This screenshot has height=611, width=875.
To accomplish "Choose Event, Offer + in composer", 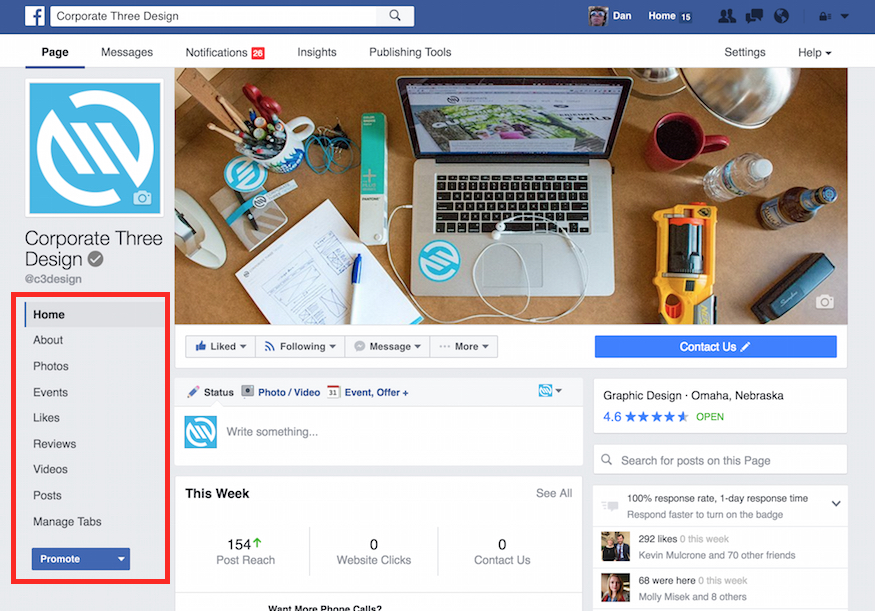I will coord(368,392).
